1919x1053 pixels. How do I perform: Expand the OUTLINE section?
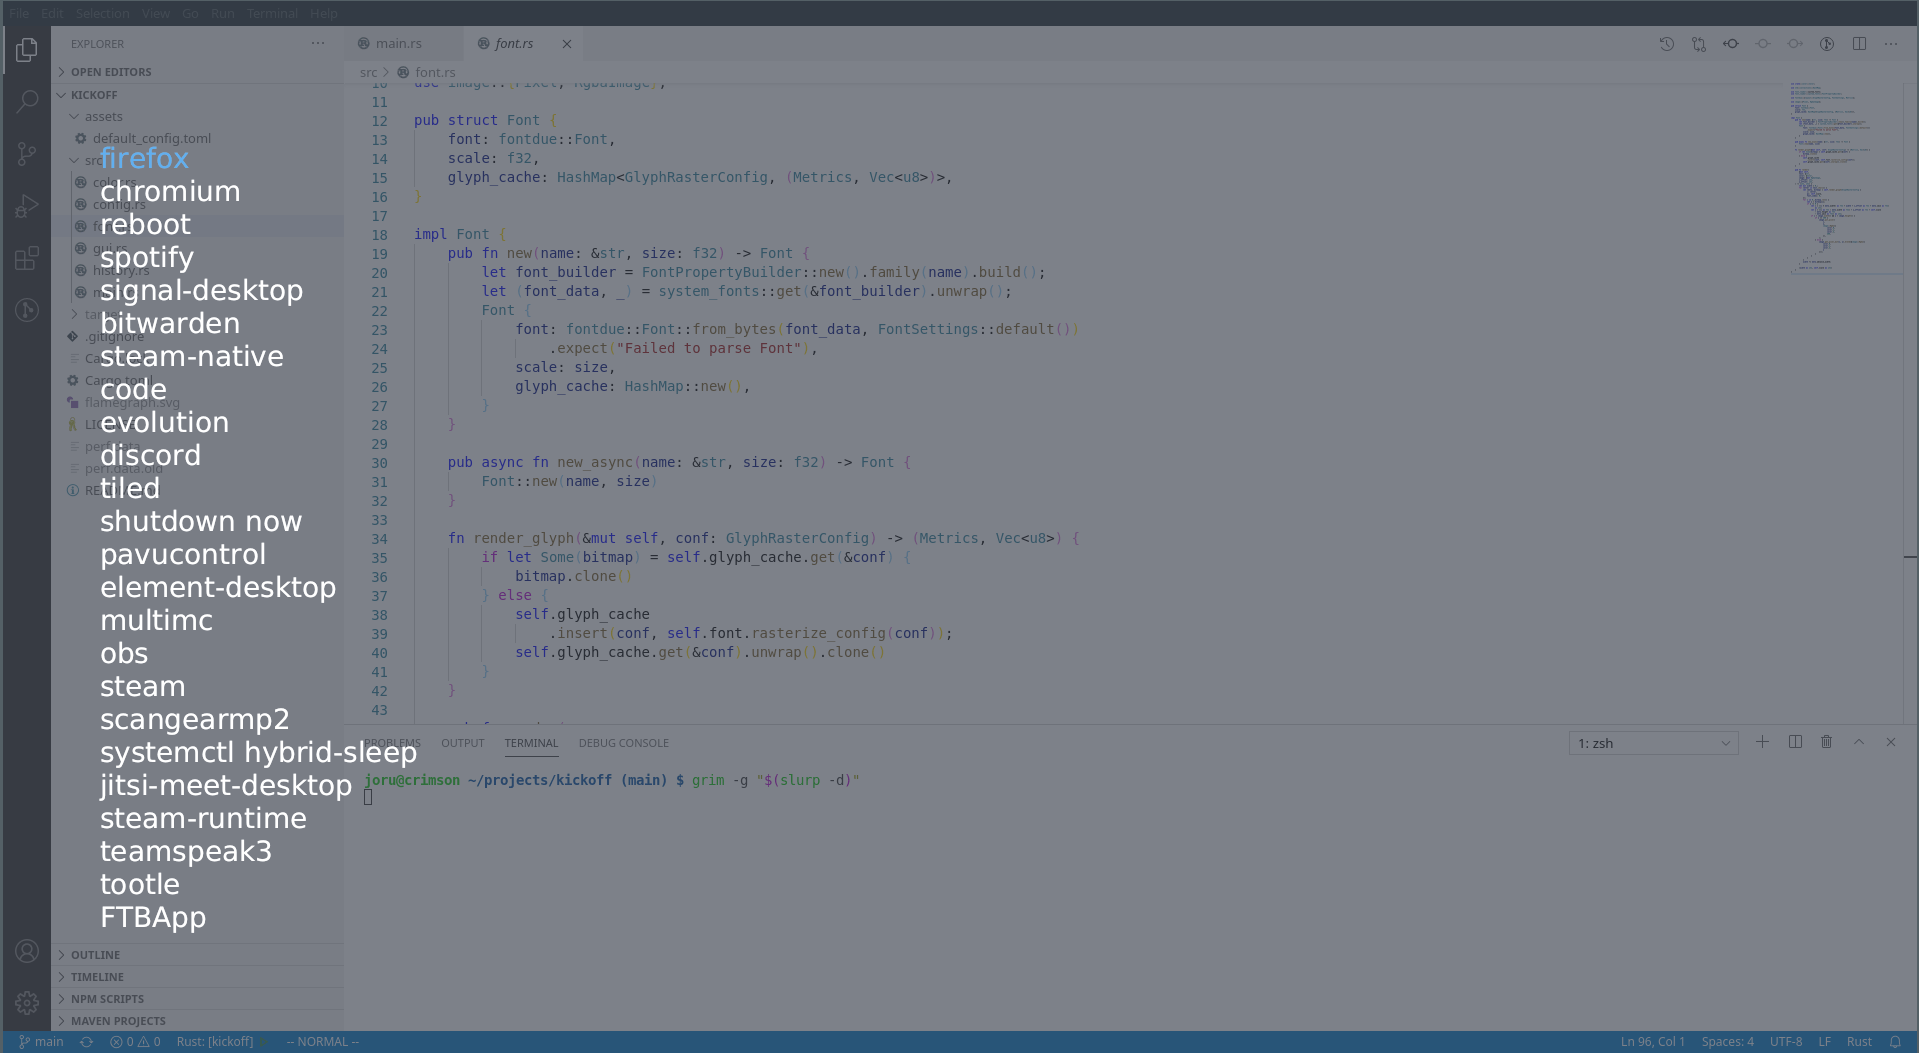(x=95, y=955)
